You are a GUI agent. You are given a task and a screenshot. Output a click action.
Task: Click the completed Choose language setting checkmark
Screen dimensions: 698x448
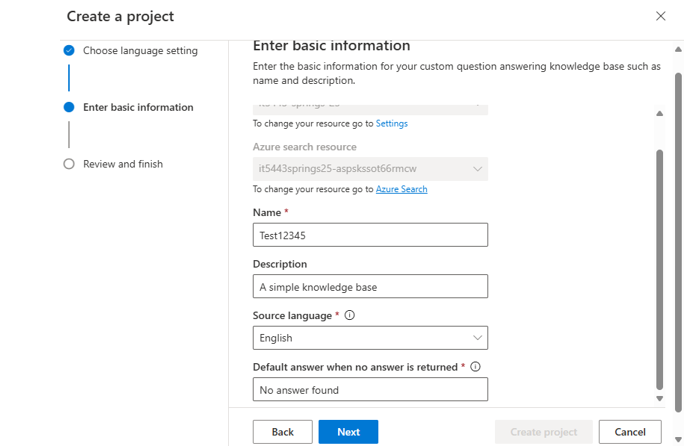click(x=69, y=50)
